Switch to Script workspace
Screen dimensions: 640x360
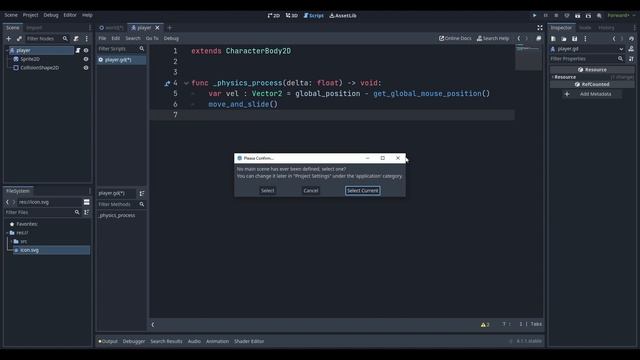(313, 16)
